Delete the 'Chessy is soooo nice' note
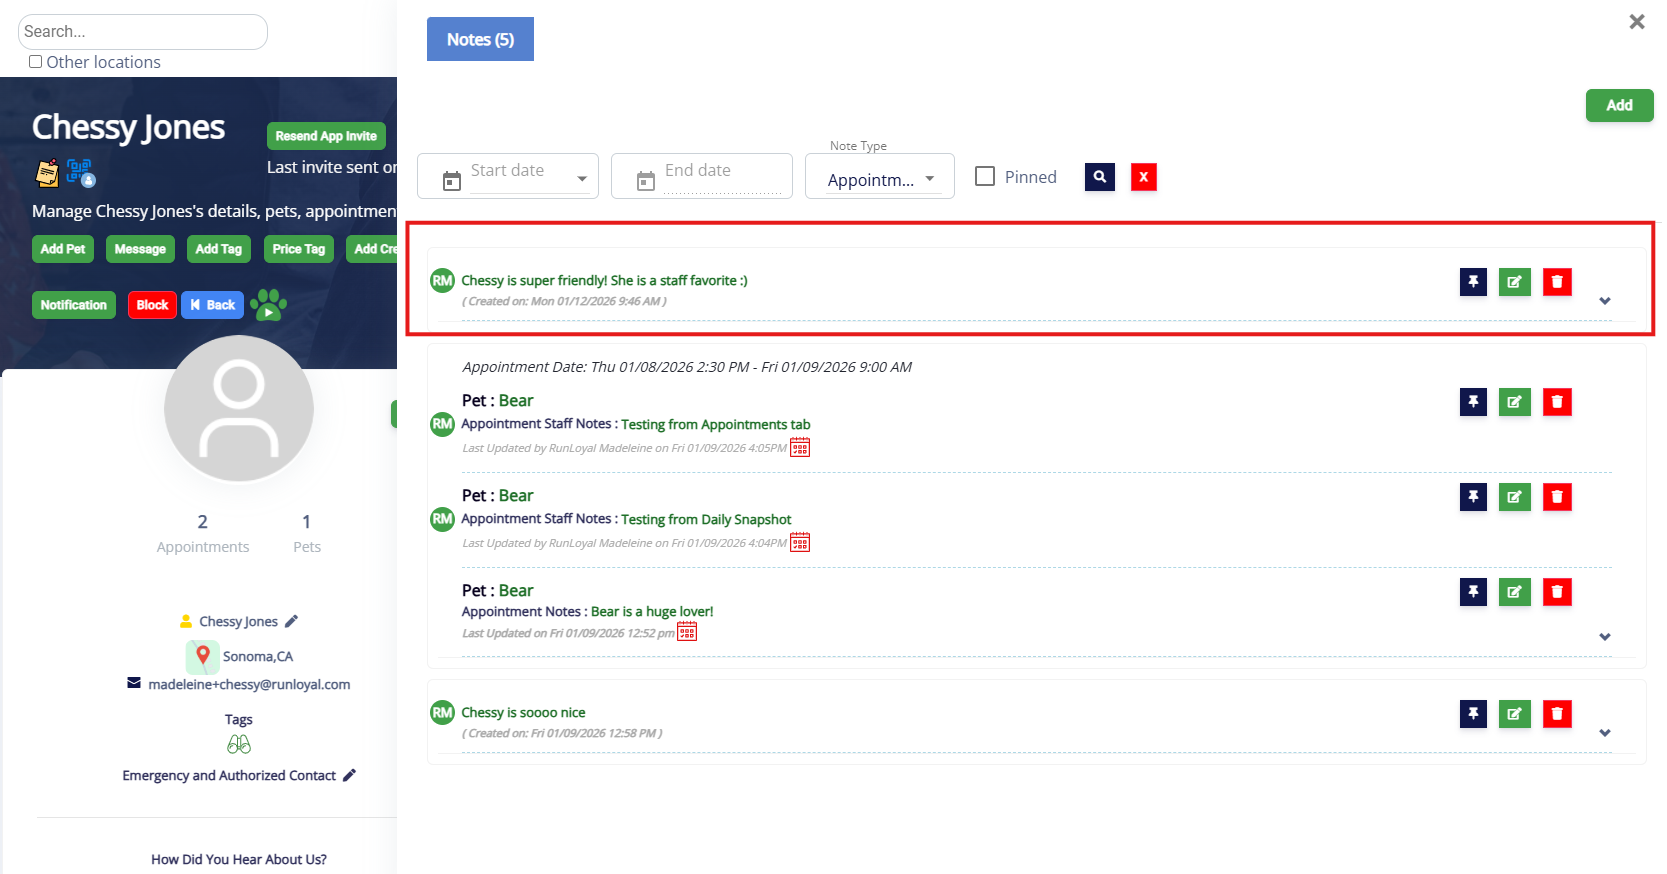The height and width of the screenshot is (874, 1667). point(1557,714)
